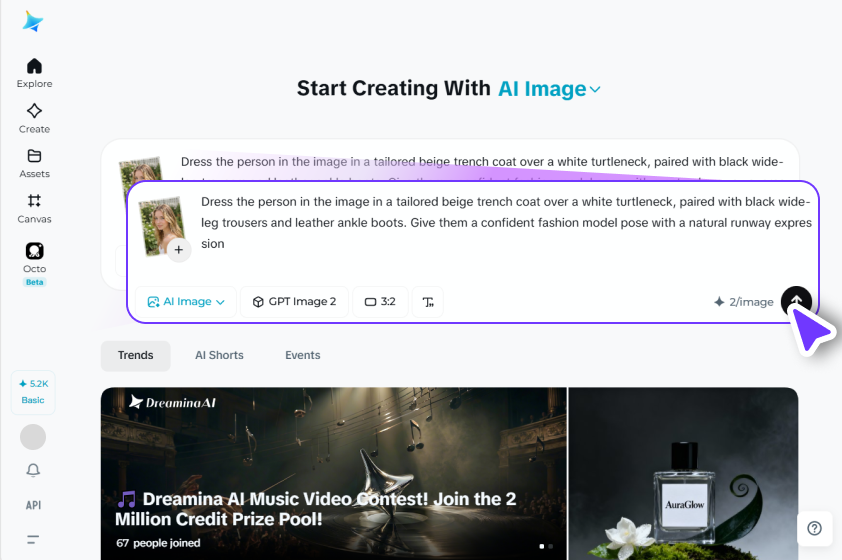Select the first banner carousel dot
The width and height of the screenshot is (842, 560).
[541, 546]
